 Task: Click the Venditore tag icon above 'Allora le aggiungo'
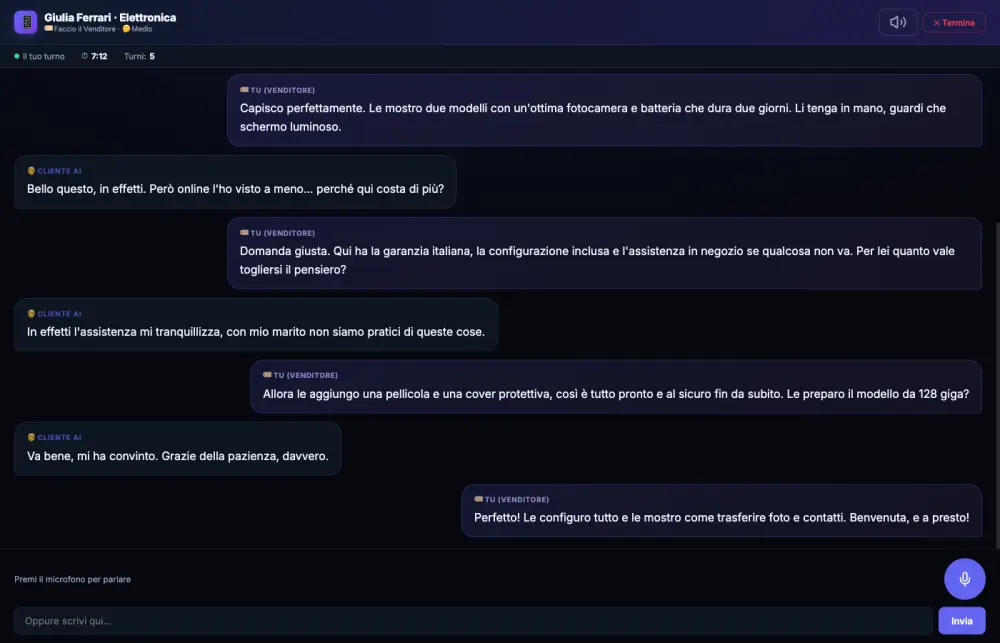point(267,375)
